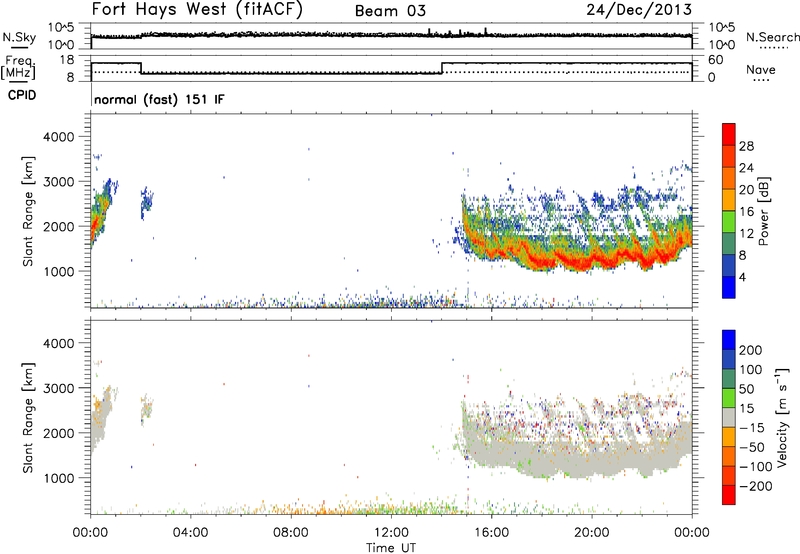Click the '60' Nave axis tick
Viewport: 800px width, 554px height.
coord(716,60)
